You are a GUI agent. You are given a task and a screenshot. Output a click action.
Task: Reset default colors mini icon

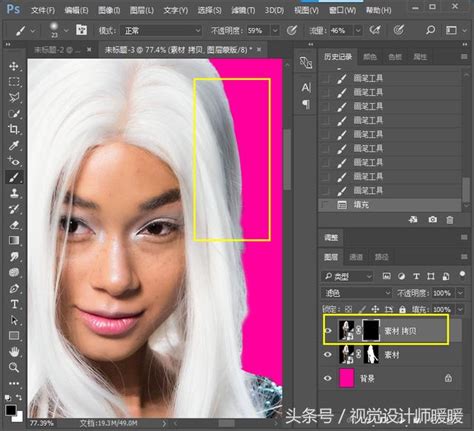[x=8, y=397]
